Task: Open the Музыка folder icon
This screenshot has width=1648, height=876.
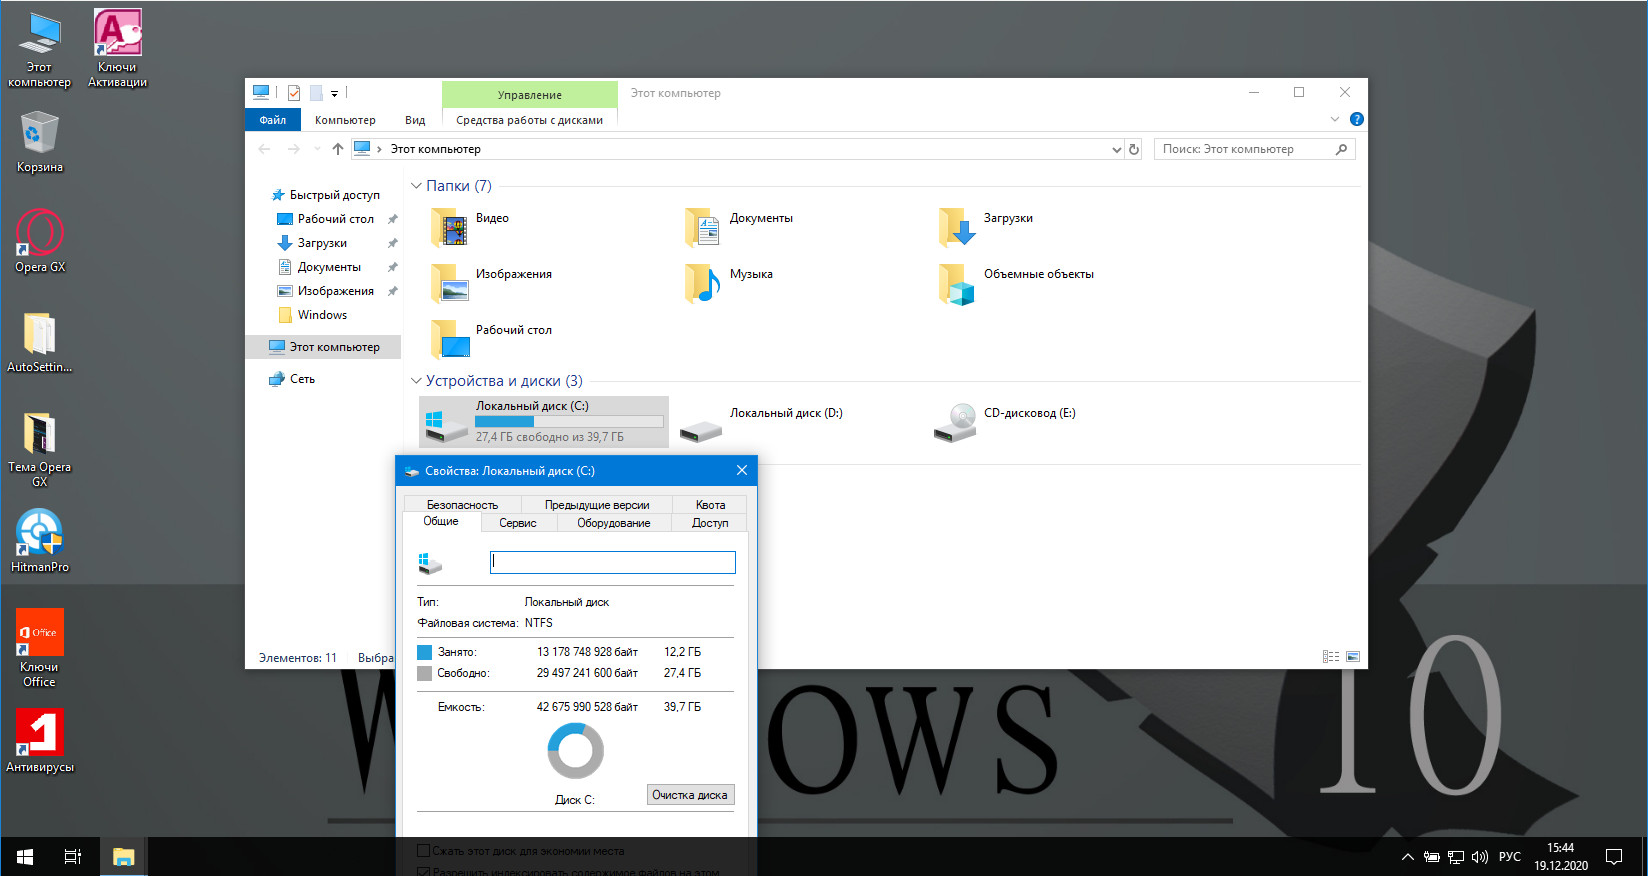Action: 704,284
